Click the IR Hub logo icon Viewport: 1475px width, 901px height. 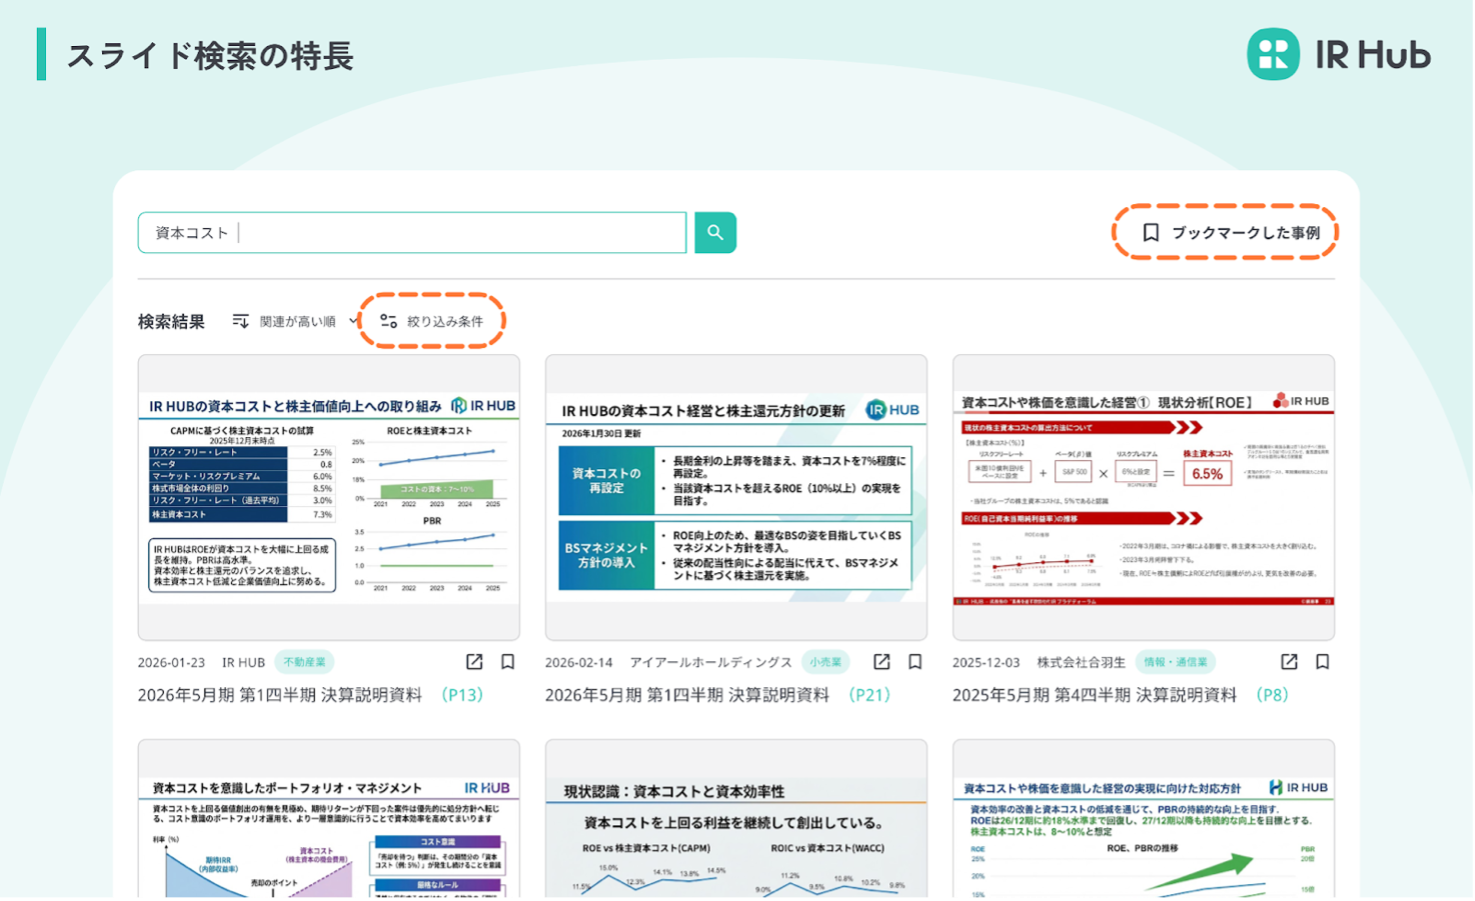pyautogui.click(x=1273, y=54)
